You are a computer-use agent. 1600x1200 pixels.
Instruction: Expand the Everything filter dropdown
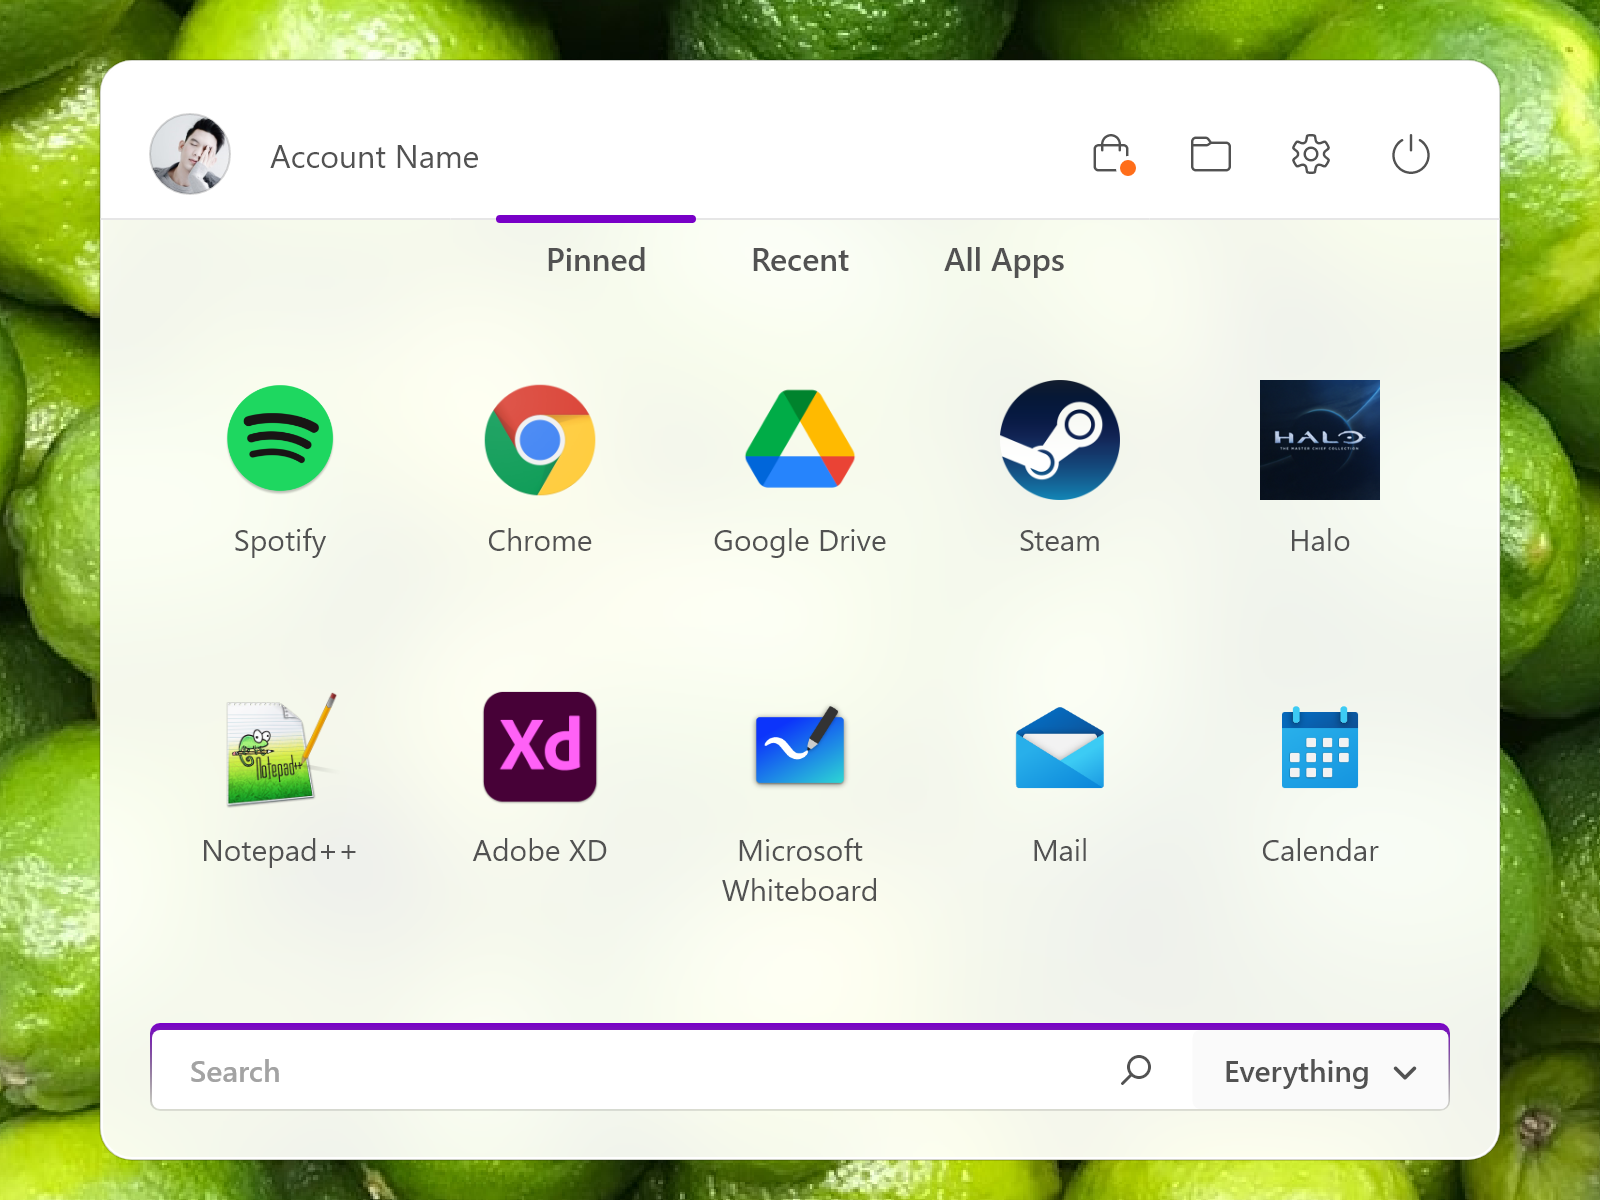pos(1320,1071)
